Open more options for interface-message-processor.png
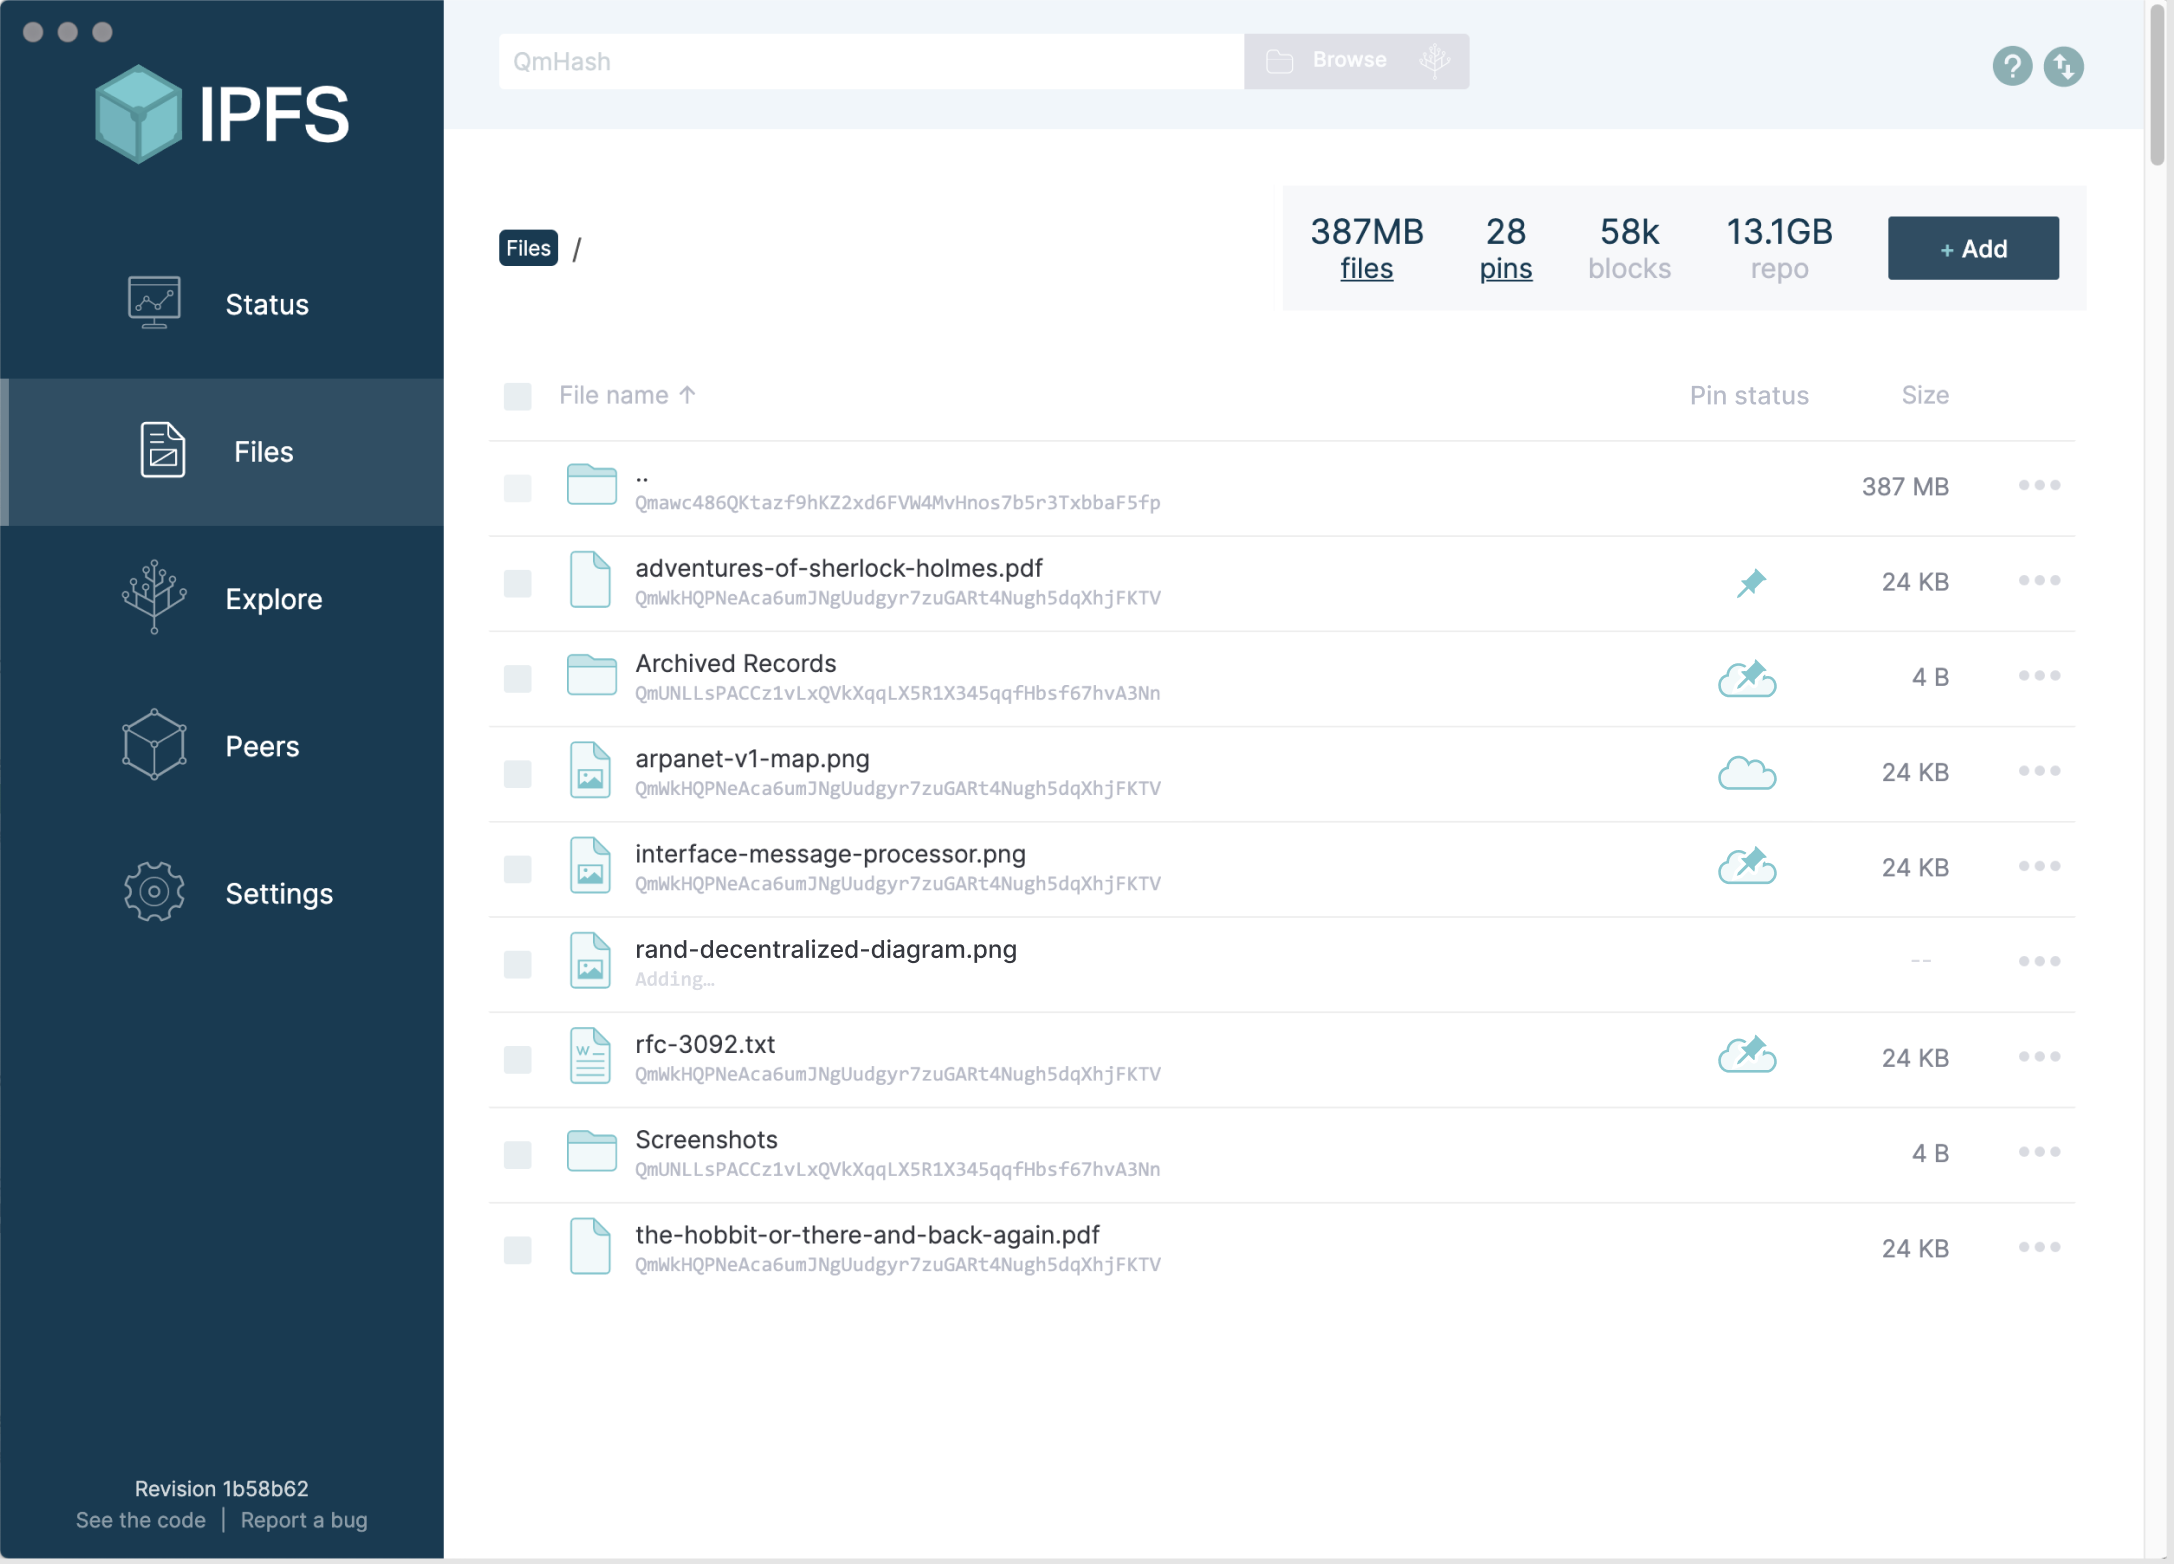Viewport: 2174px width, 1564px height. coord(2039,866)
